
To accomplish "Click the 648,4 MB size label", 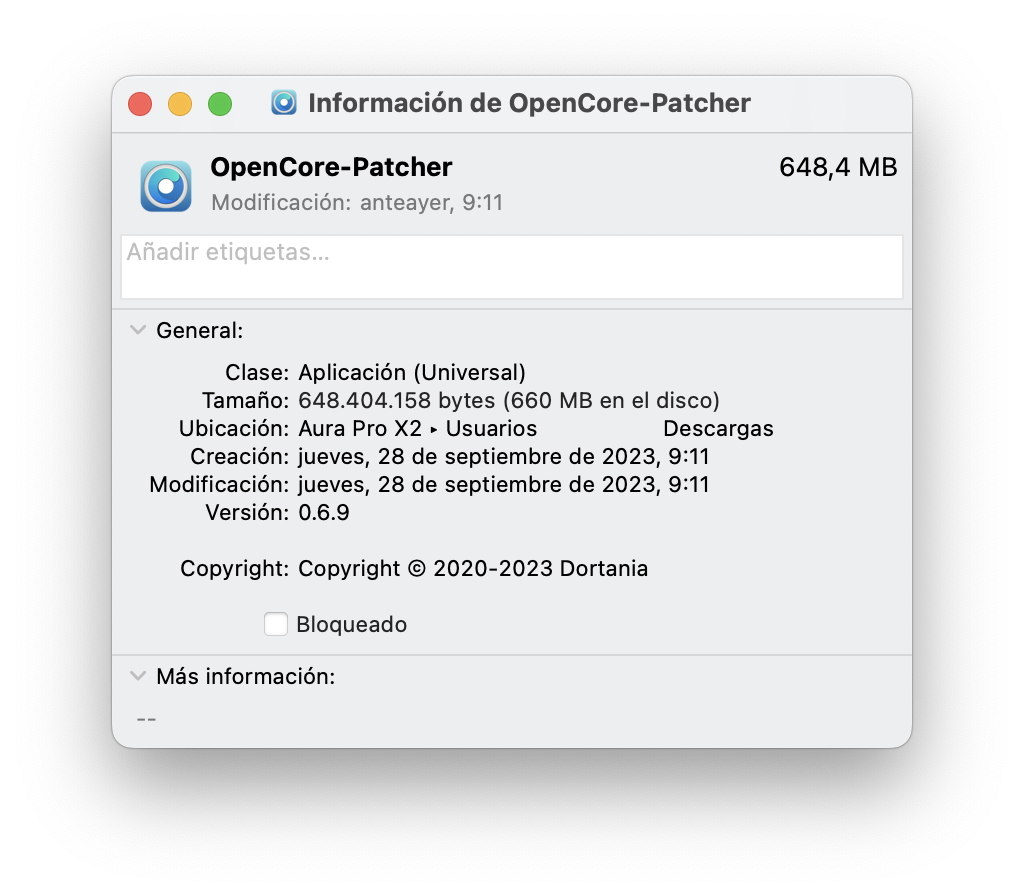I will click(x=837, y=167).
